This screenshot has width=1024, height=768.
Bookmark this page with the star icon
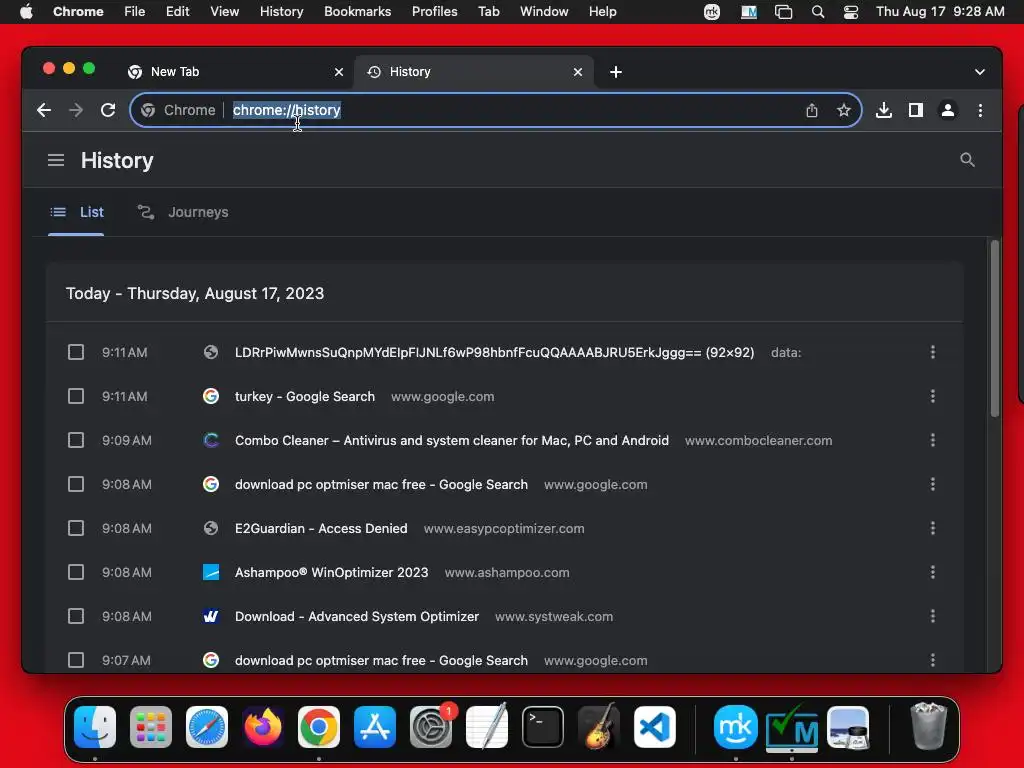coord(844,110)
